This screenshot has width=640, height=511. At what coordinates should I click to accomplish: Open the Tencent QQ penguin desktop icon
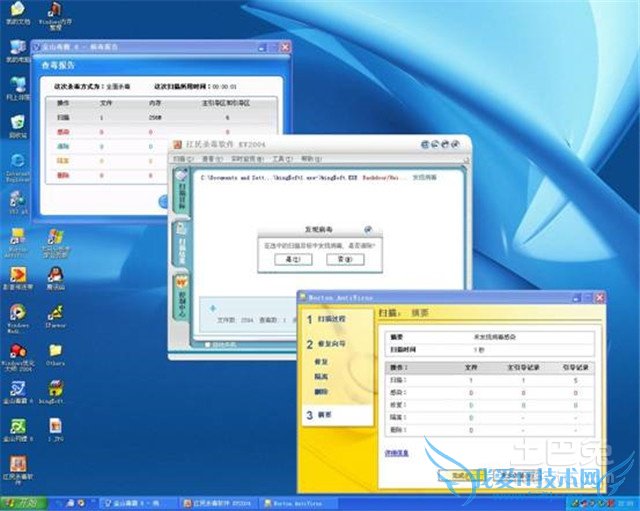(x=55, y=278)
